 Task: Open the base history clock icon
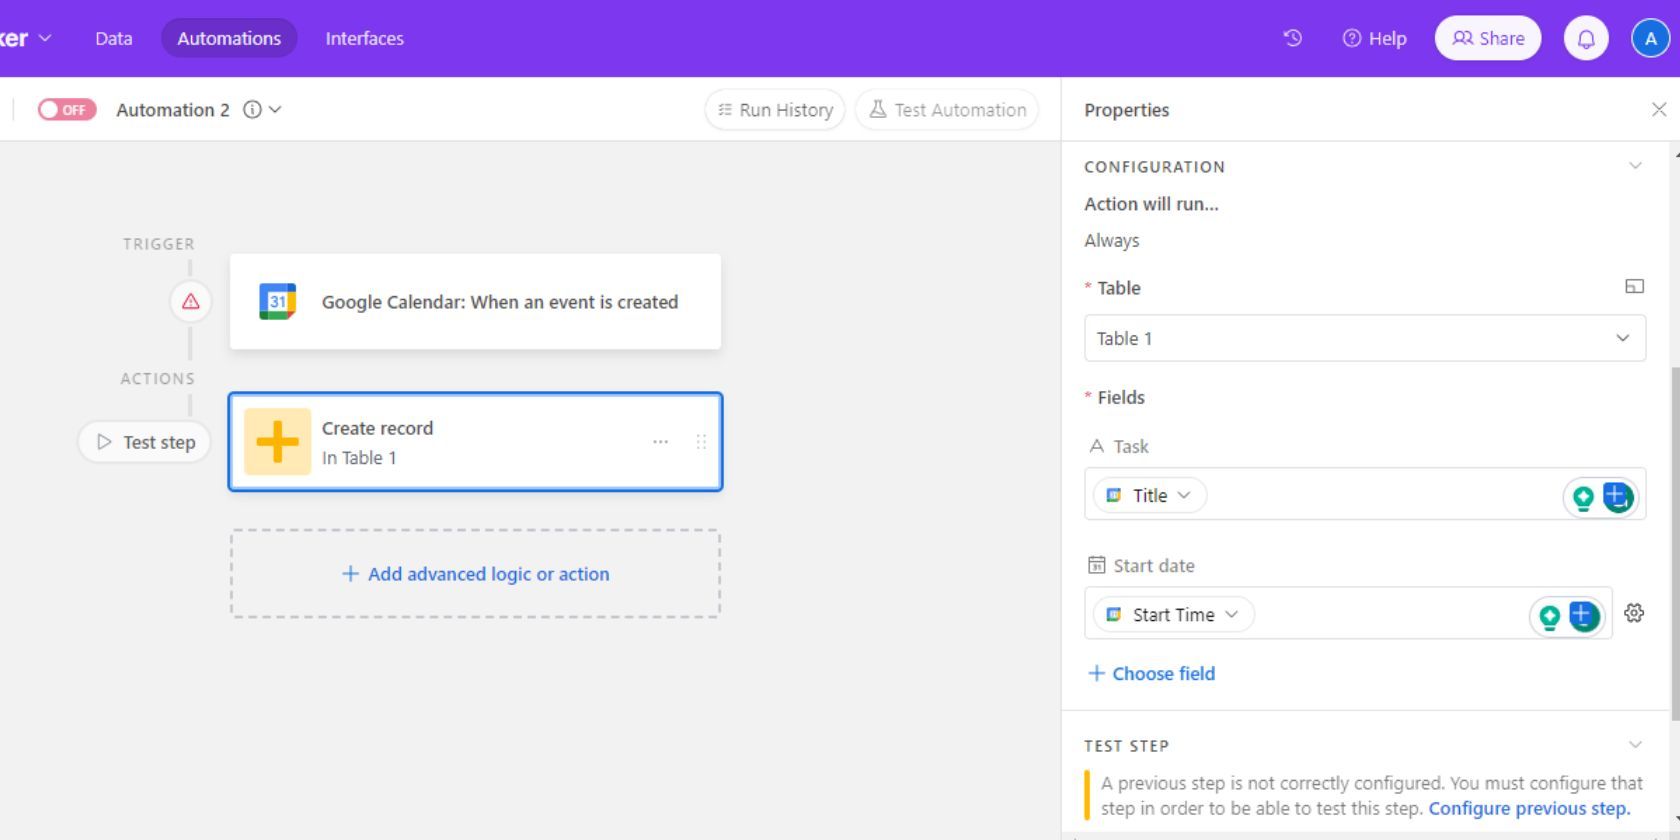pos(1292,38)
